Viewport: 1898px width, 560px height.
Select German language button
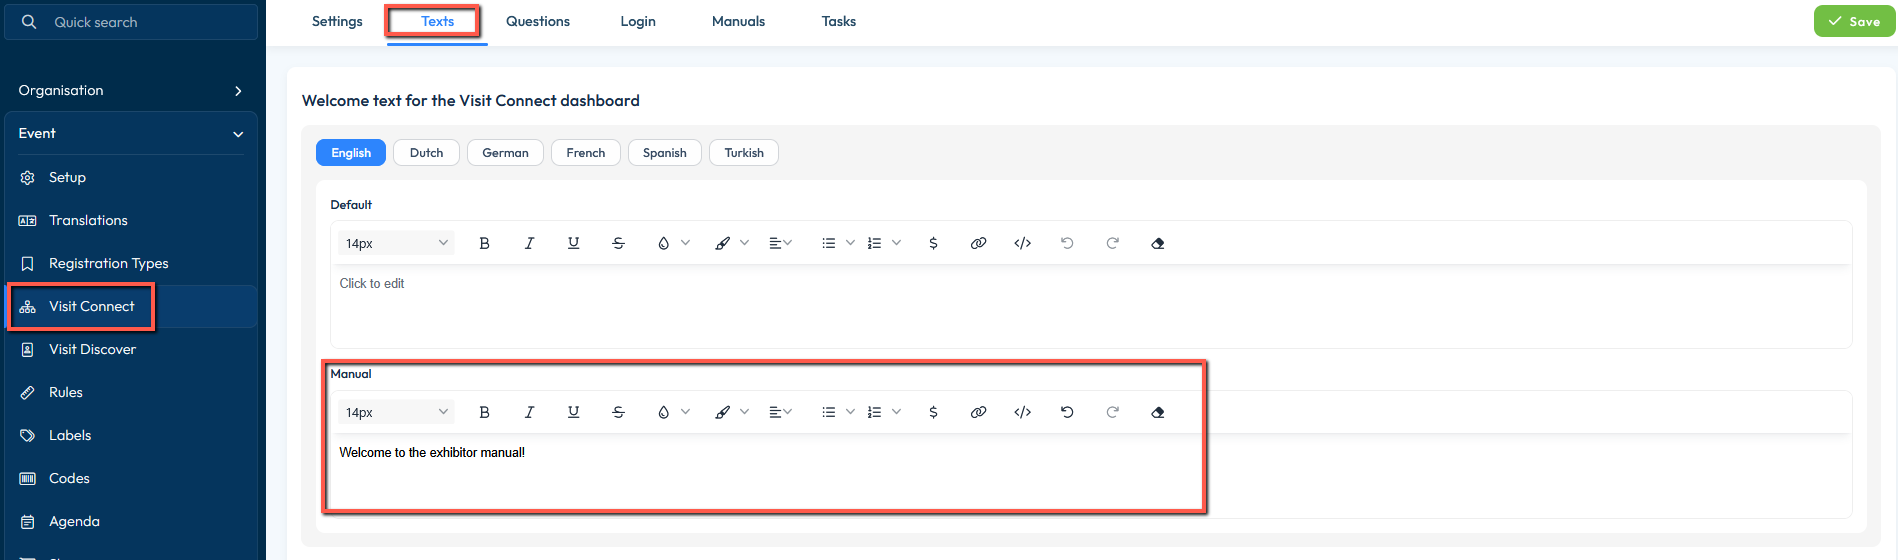tap(505, 153)
